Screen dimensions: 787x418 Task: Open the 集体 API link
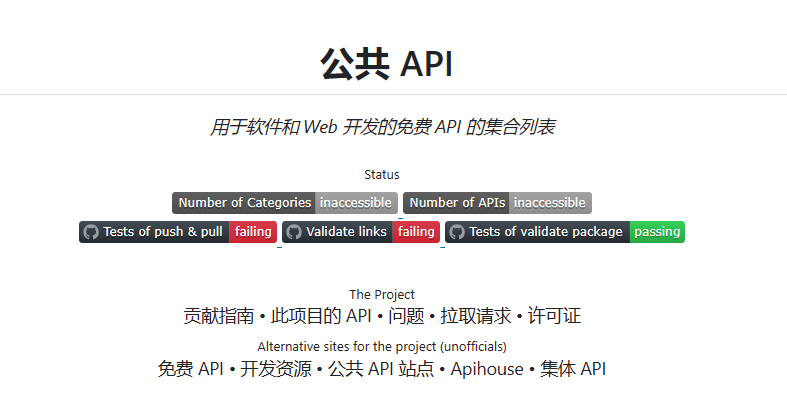573,369
